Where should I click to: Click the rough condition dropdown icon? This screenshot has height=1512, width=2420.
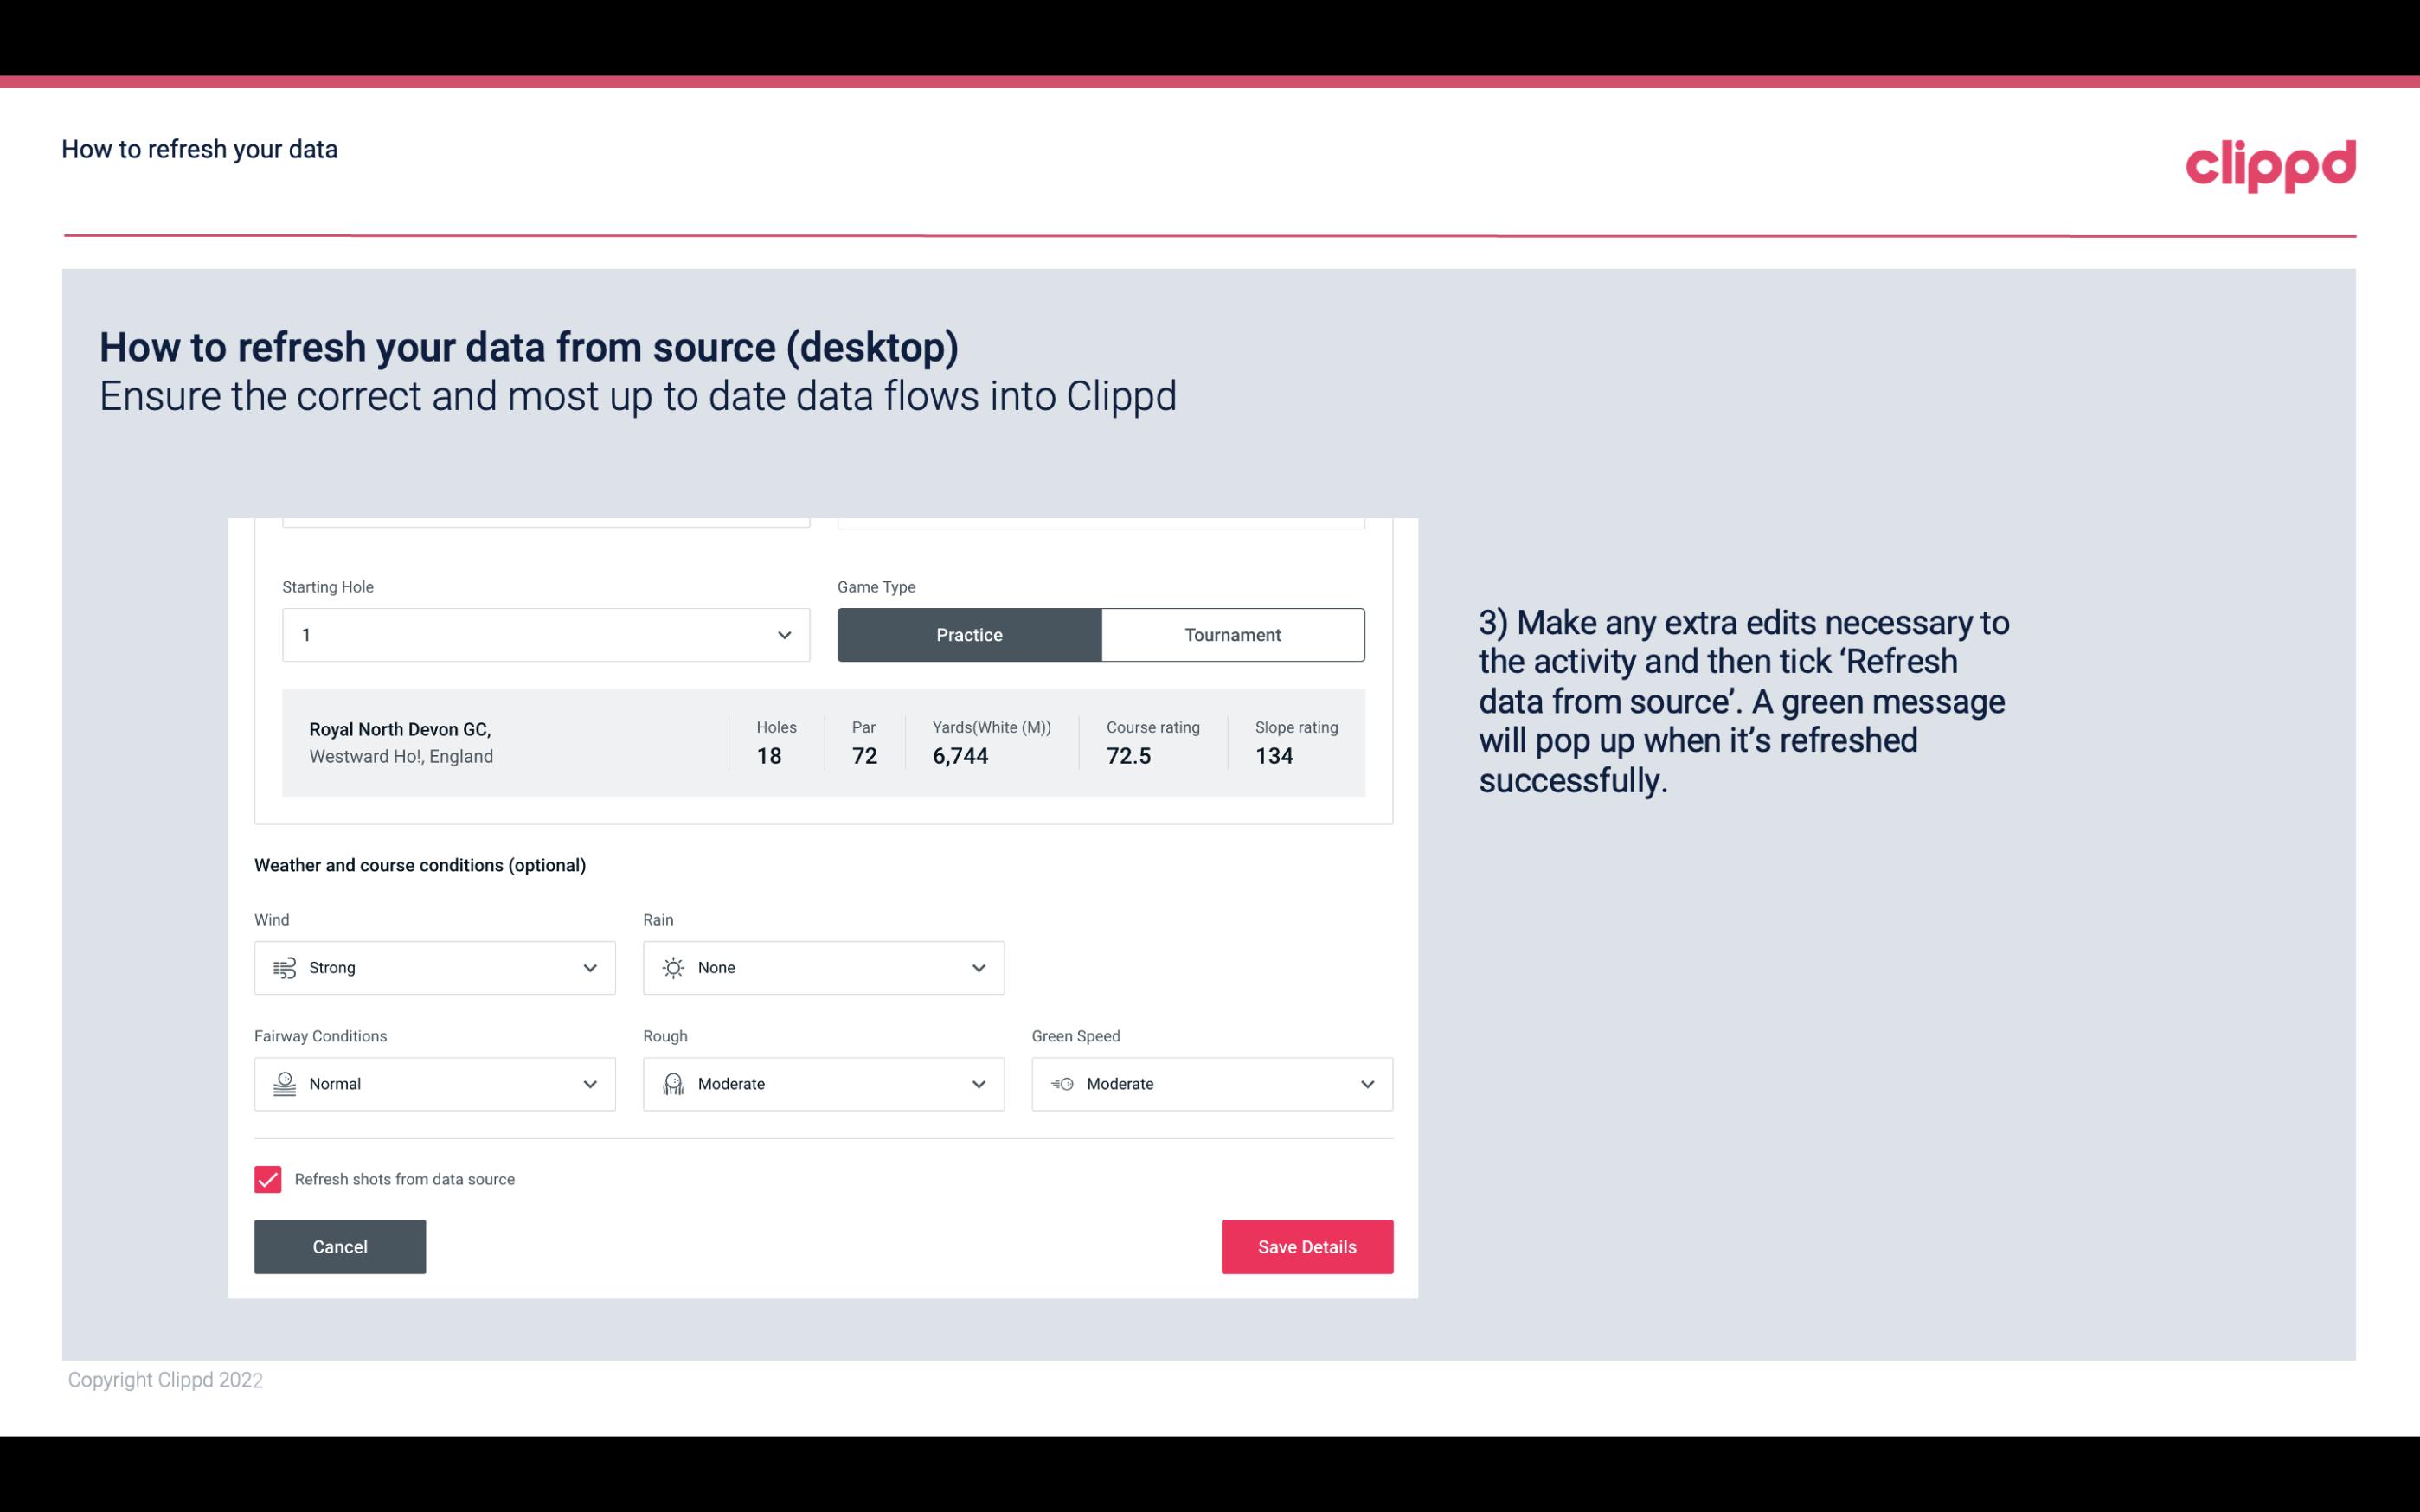tap(979, 1084)
